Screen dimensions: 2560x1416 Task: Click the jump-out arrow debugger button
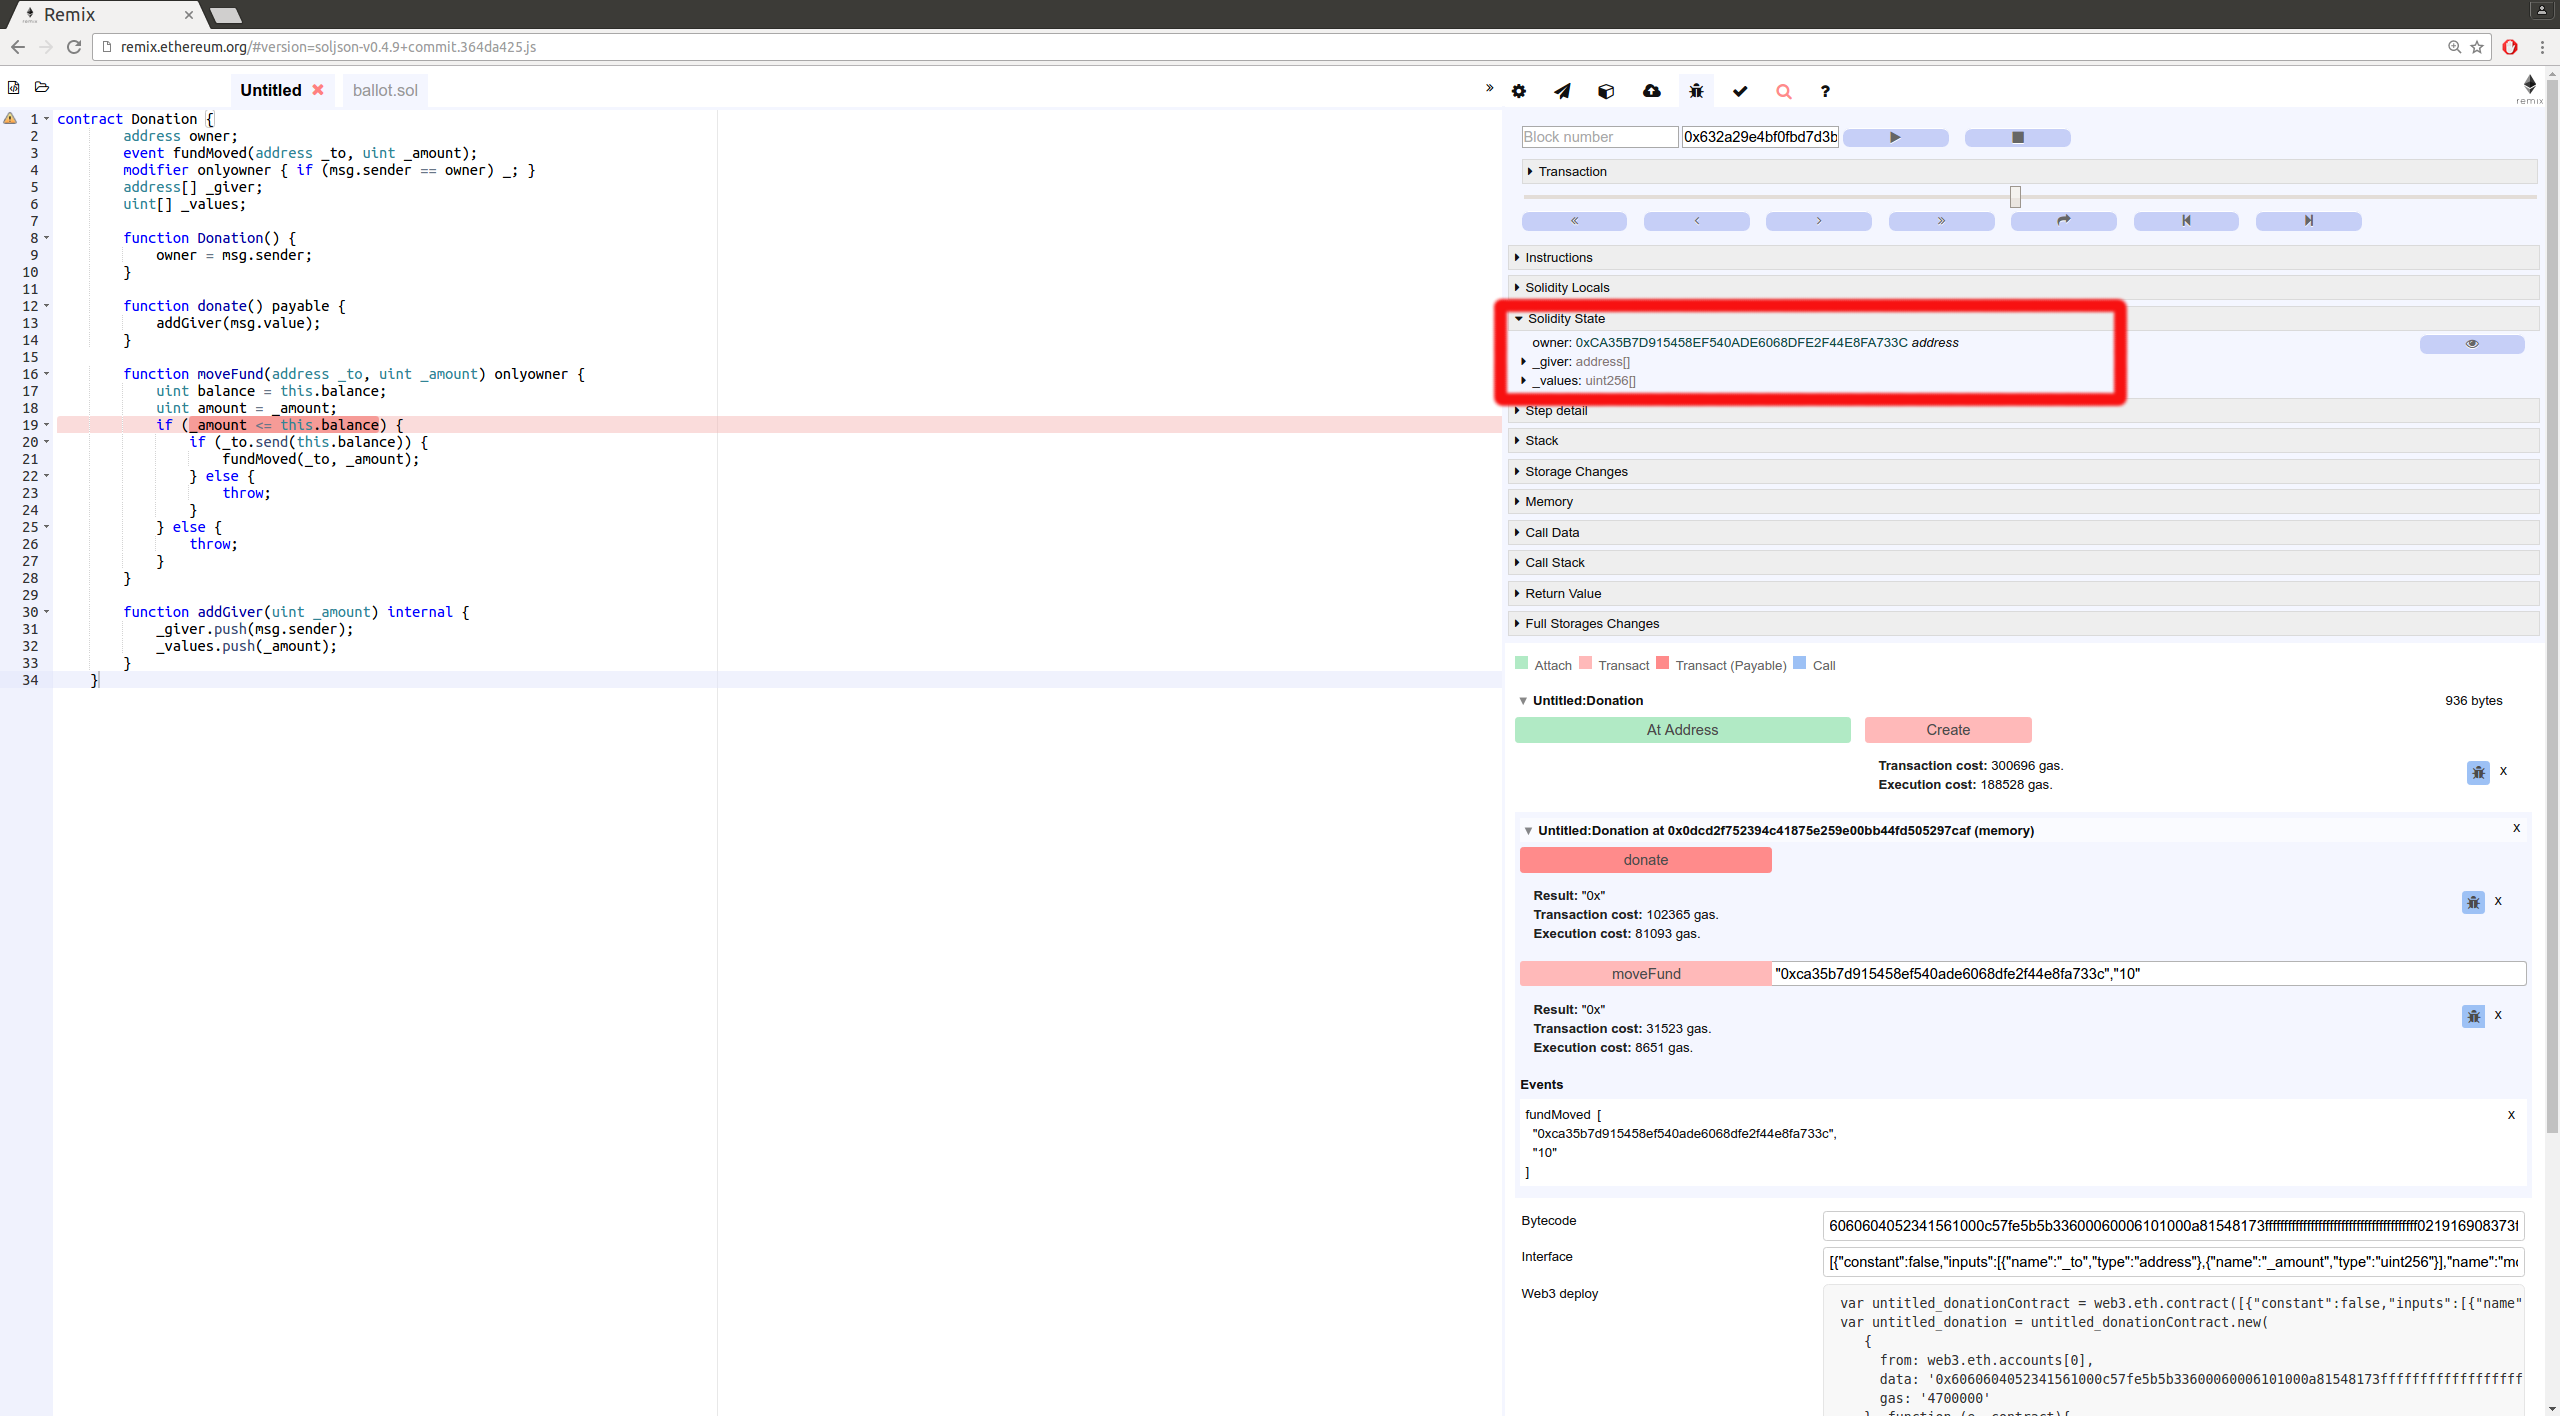point(2063,221)
